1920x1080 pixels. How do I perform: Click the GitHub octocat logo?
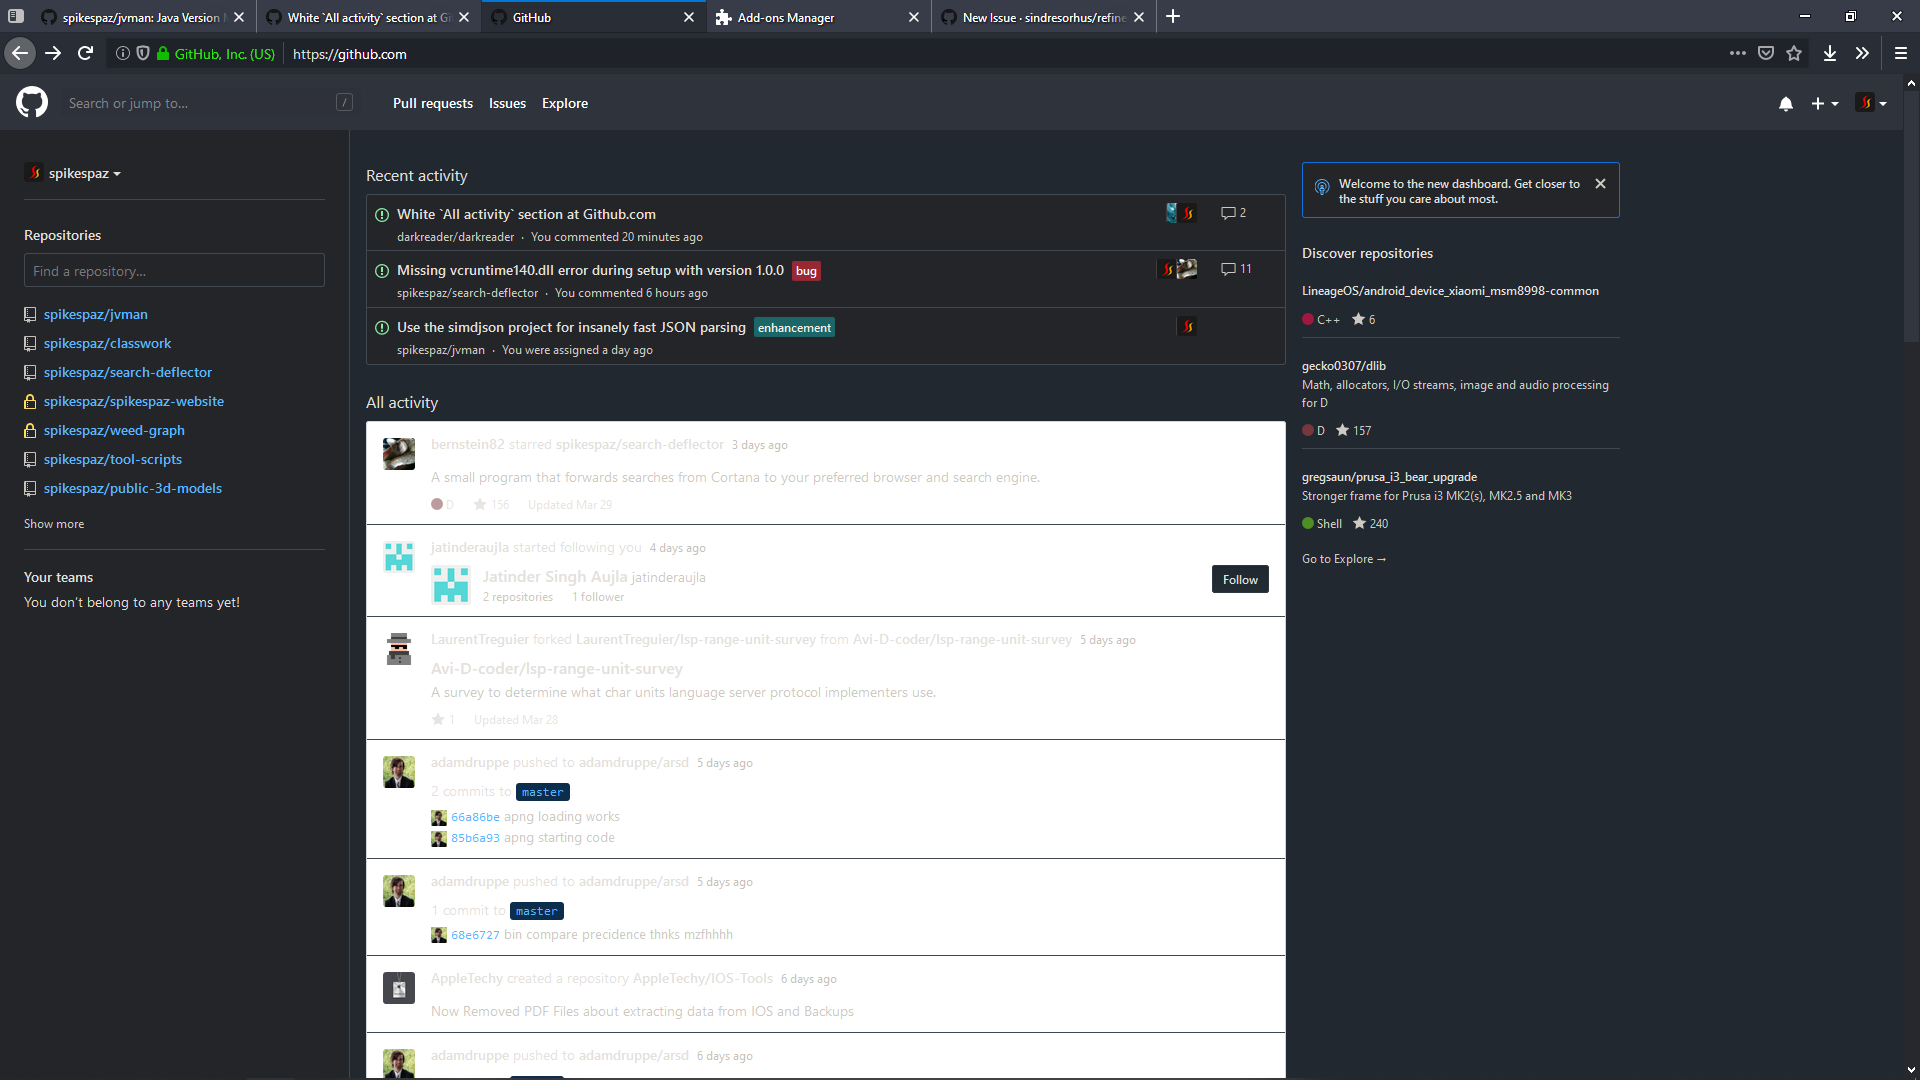point(32,102)
